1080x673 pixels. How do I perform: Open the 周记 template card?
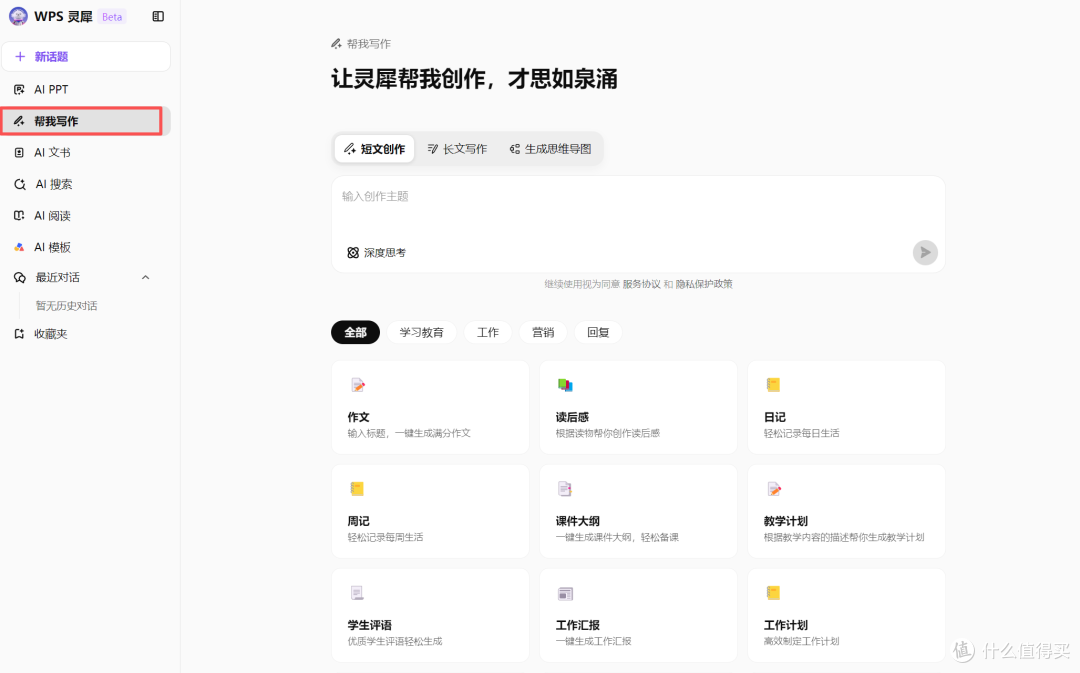tap(430, 511)
